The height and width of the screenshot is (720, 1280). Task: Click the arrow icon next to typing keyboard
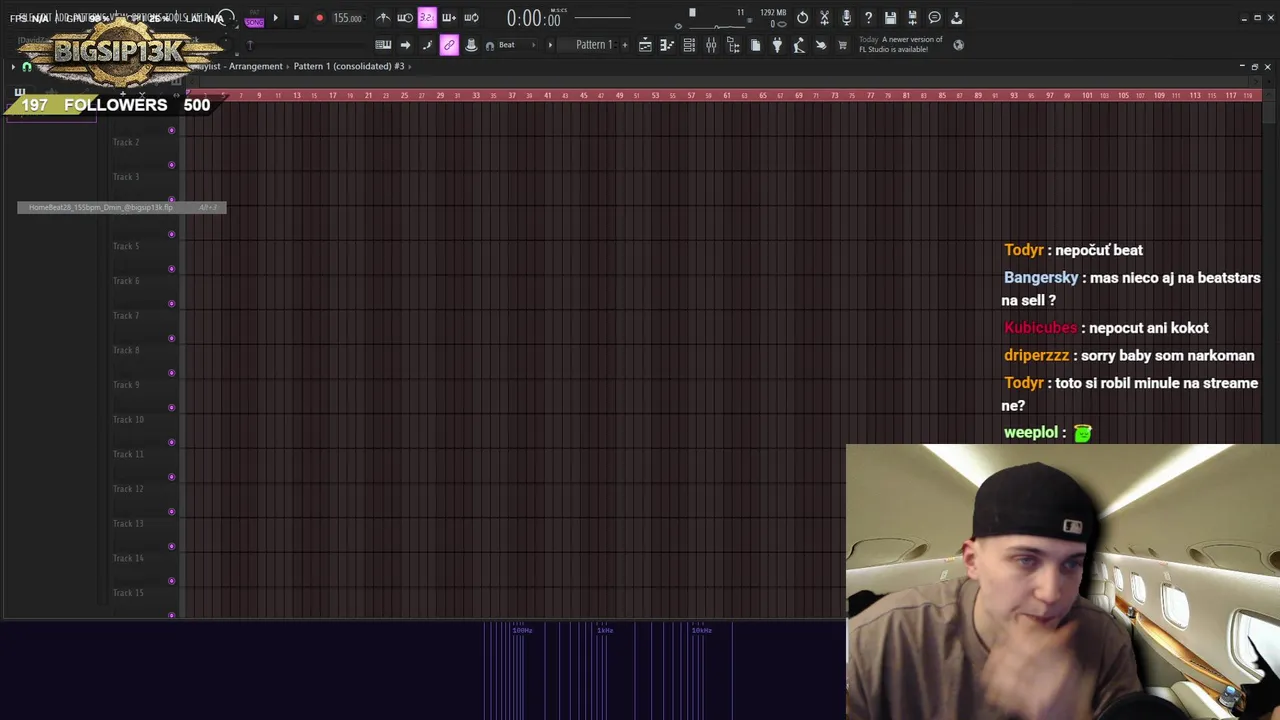point(405,45)
